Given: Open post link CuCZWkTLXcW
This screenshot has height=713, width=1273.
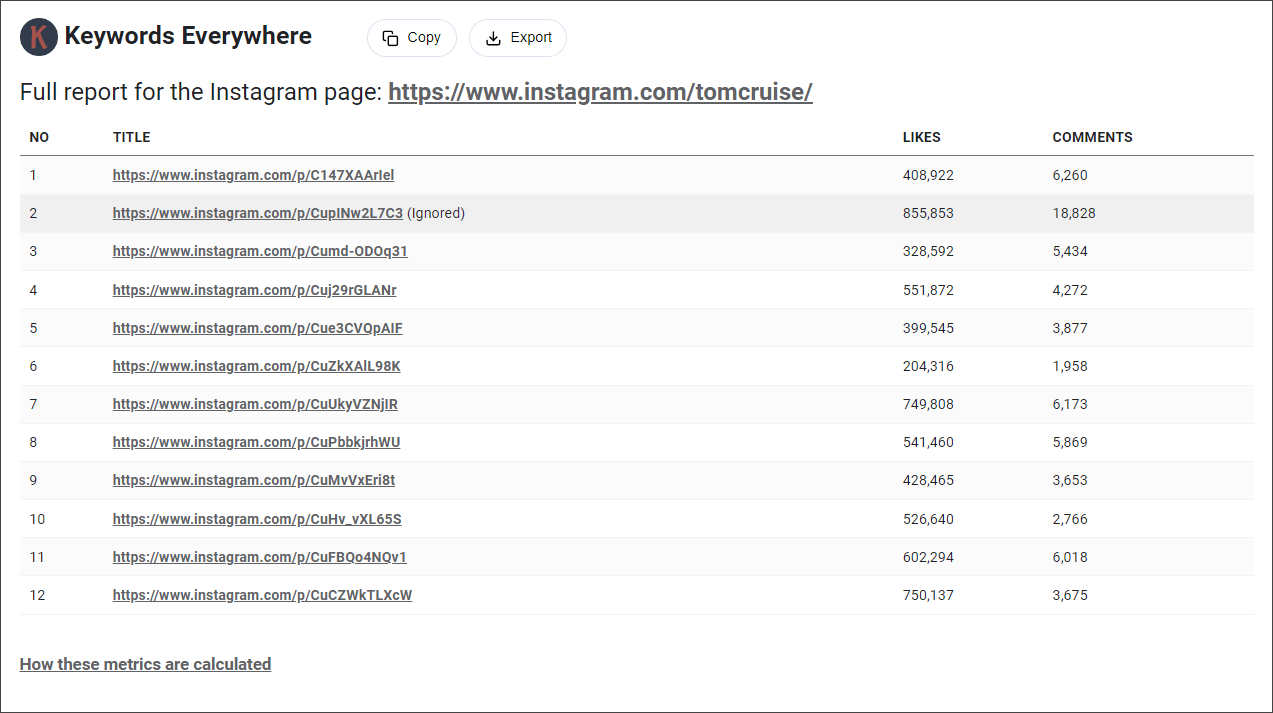Looking at the screenshot, I should (262, 595).
